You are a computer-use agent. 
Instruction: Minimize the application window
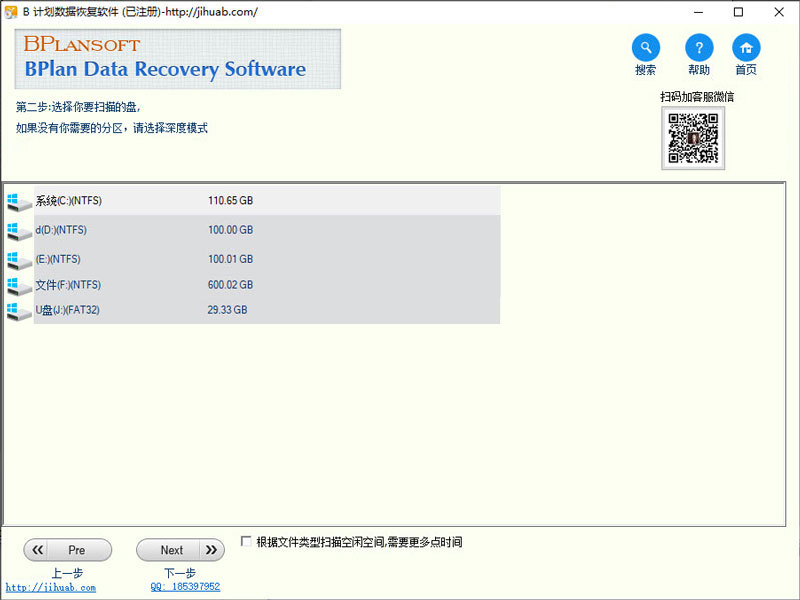698,12
